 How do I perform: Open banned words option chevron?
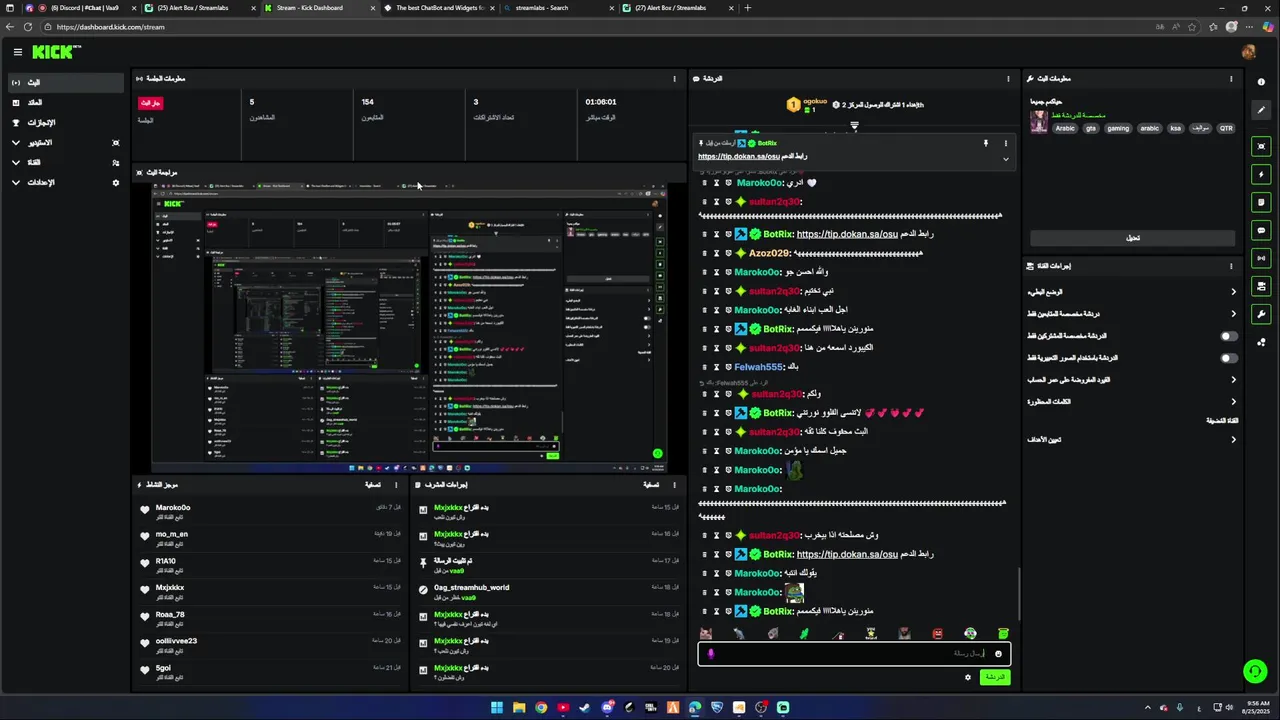pyautogui.click(x=1233, y=402)
